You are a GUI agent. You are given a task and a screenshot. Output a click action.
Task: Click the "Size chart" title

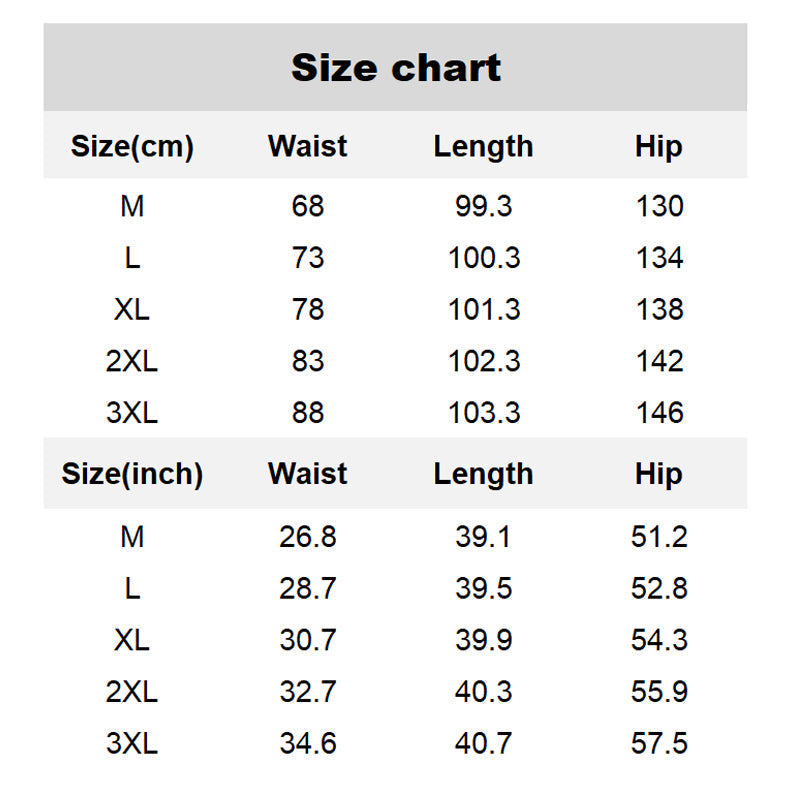pyautogui.click(x=396, y=68)
